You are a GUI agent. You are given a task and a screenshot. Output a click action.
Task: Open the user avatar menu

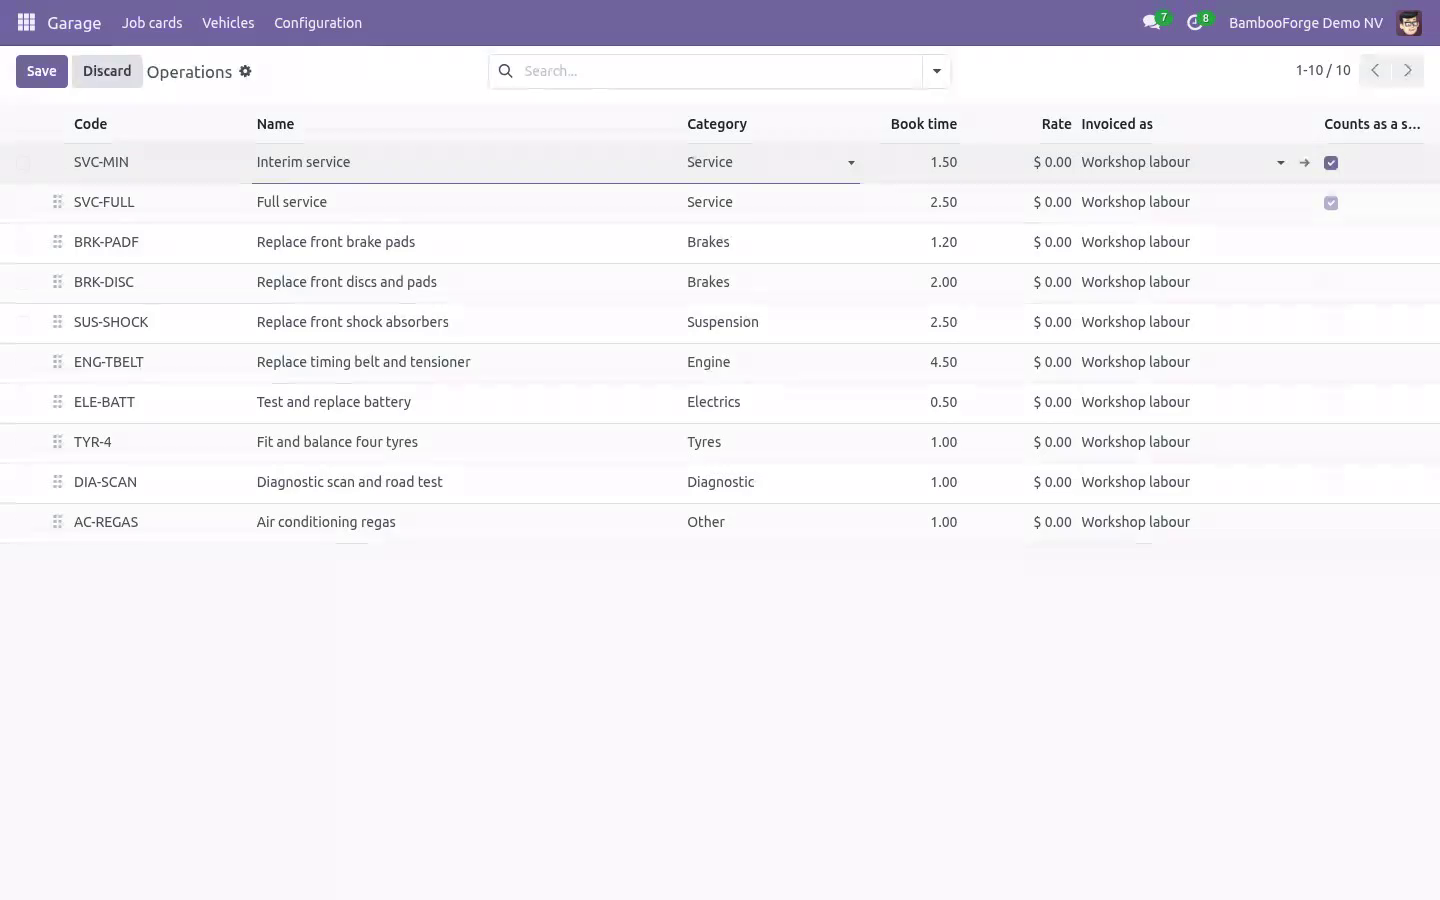pos(1409,23)
